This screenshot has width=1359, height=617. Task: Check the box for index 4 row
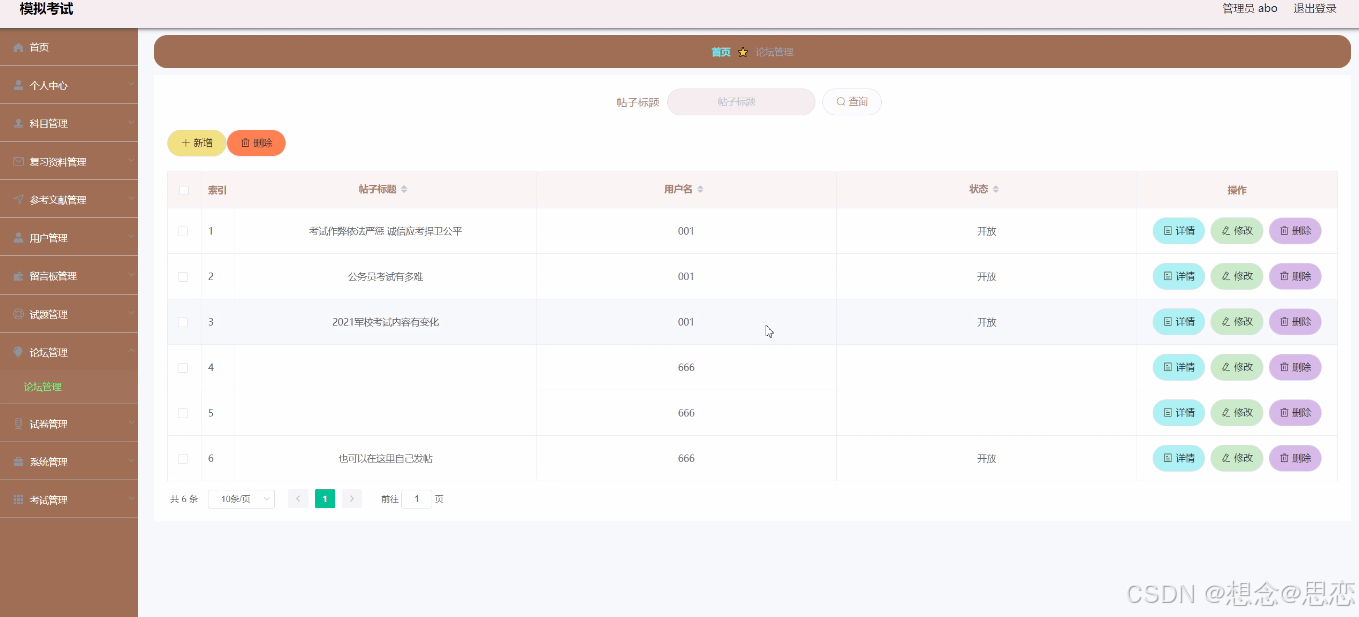click(x=183, y=367)
